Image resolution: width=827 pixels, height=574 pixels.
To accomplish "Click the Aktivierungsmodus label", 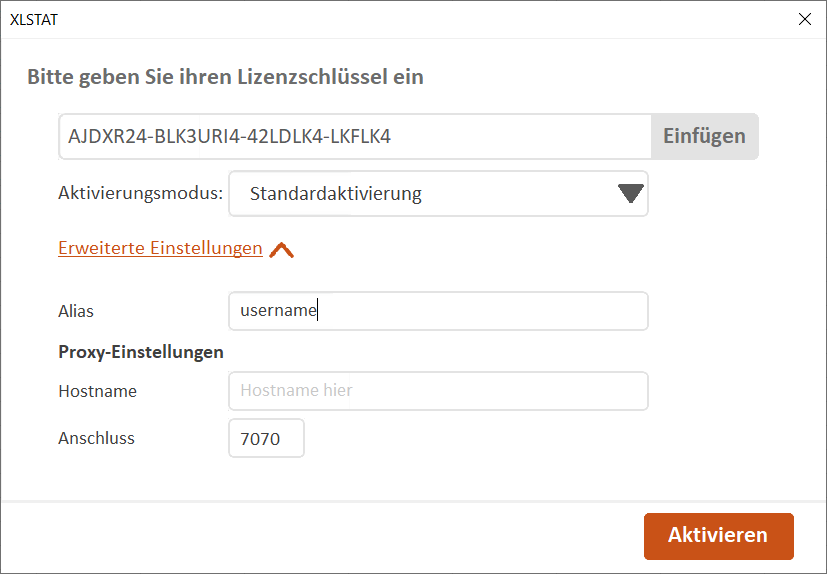I will point(140,194).
